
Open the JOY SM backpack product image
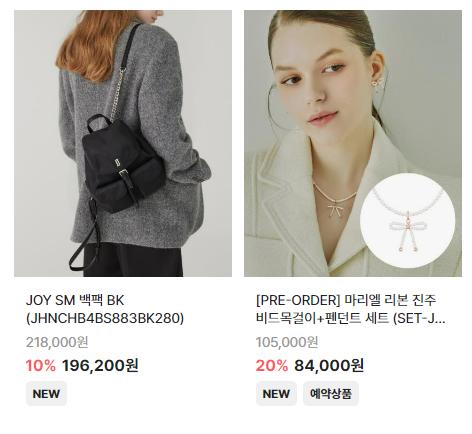pyautogui.click(x=123, y=143)
